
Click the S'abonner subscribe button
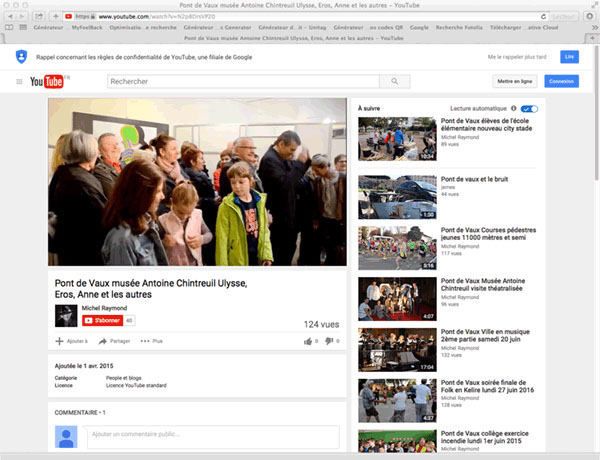pyautogui.click(x=102, y=321)
